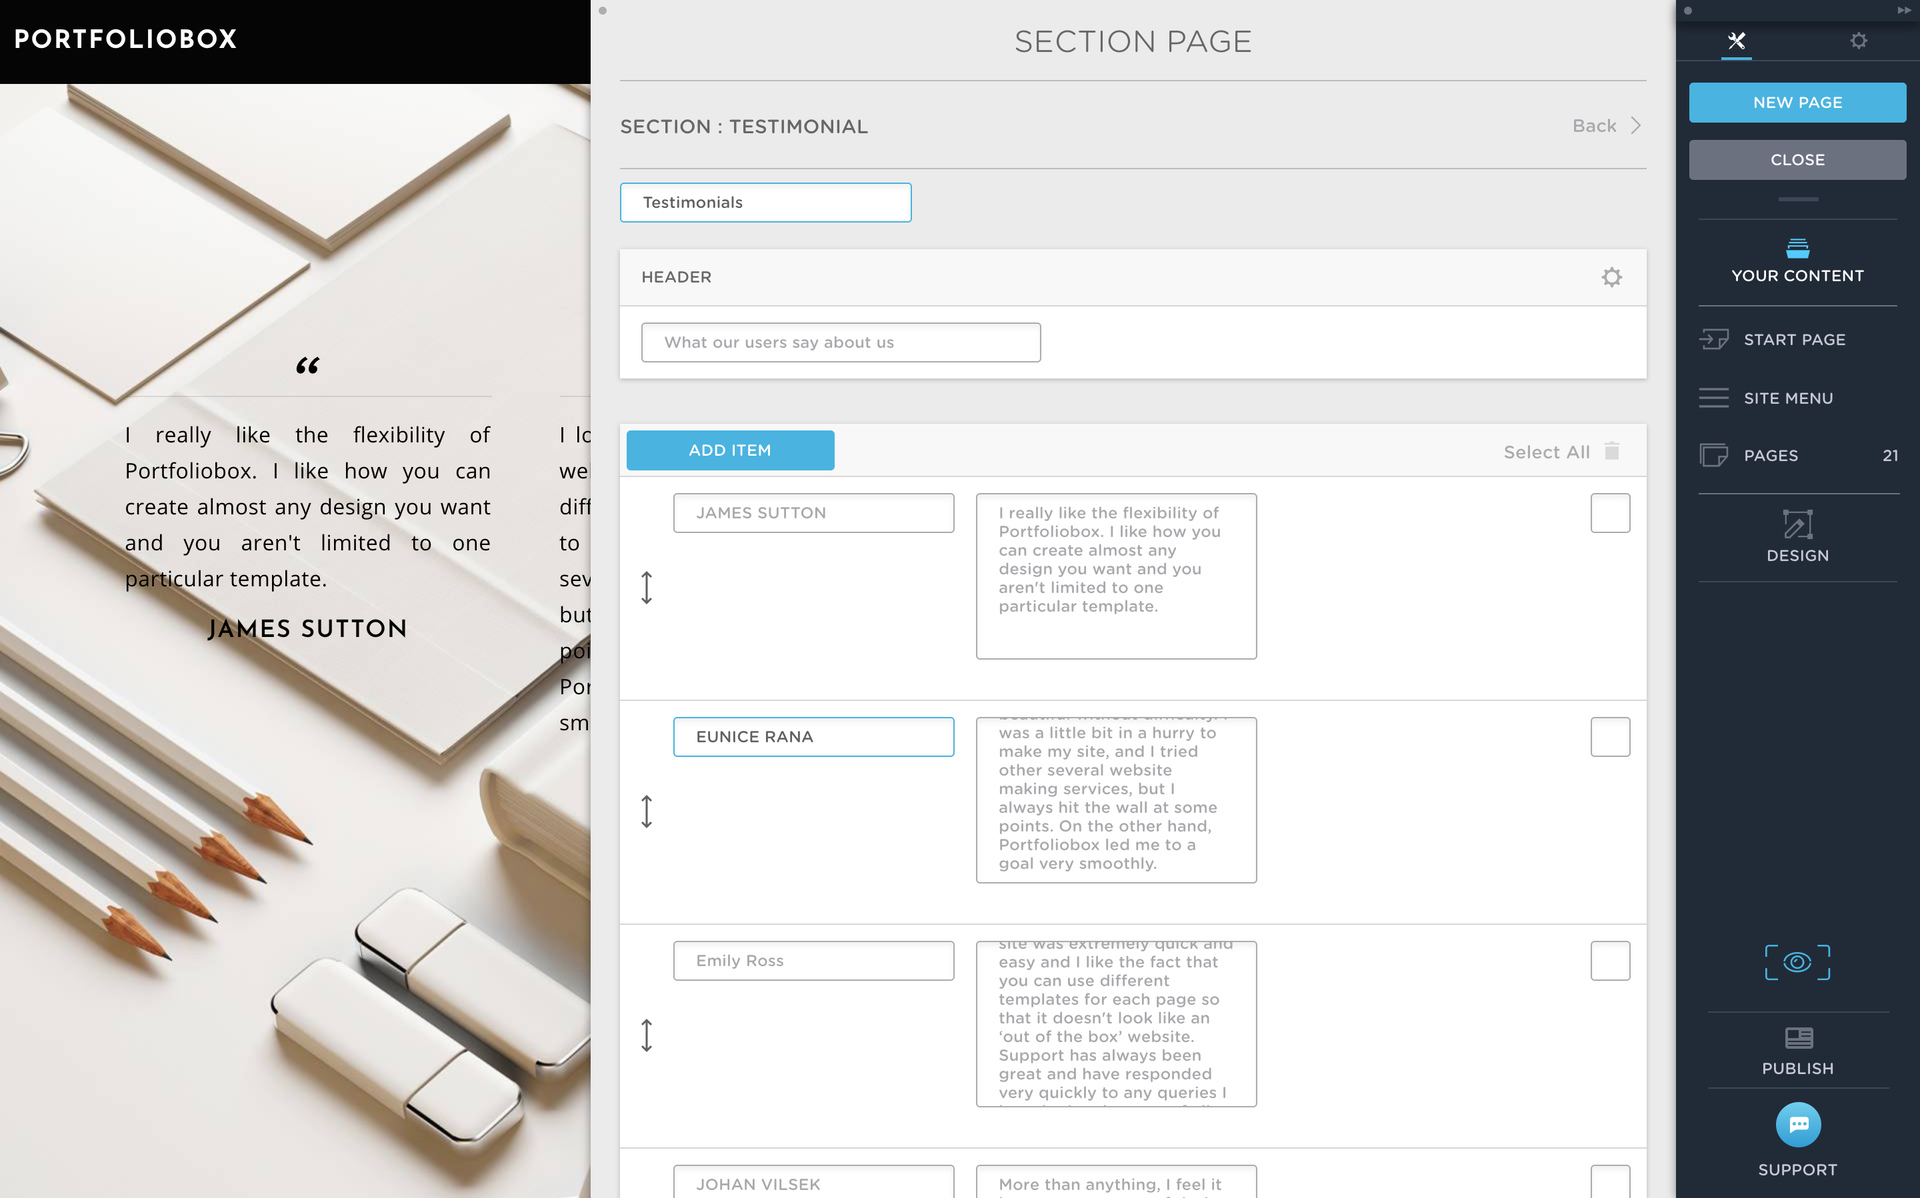Click the pages count 21

1890,455
